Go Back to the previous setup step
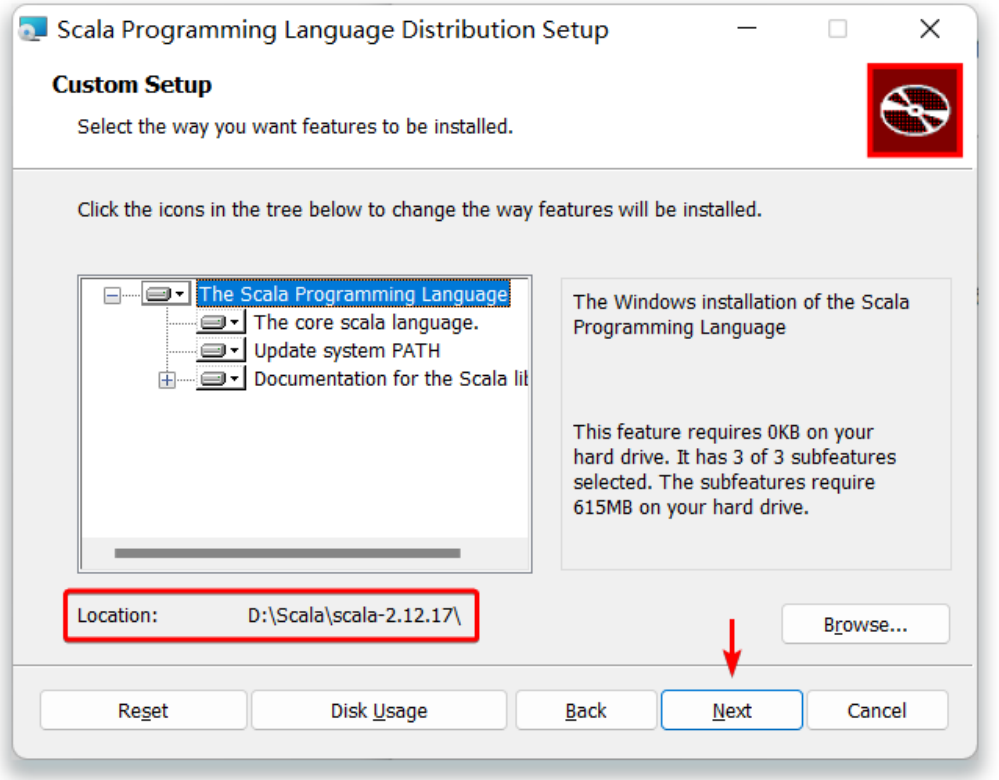This screenshot has width=999, height=780. [586, 710]
